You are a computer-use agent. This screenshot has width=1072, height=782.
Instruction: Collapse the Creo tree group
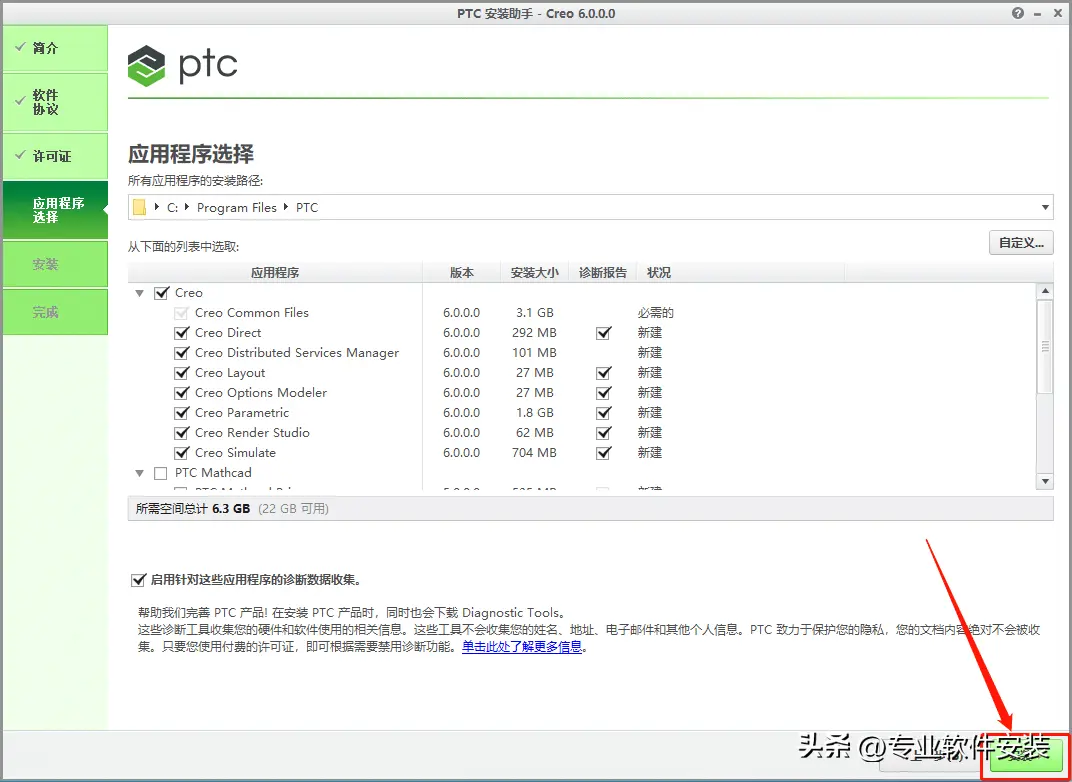click(139, 293)
